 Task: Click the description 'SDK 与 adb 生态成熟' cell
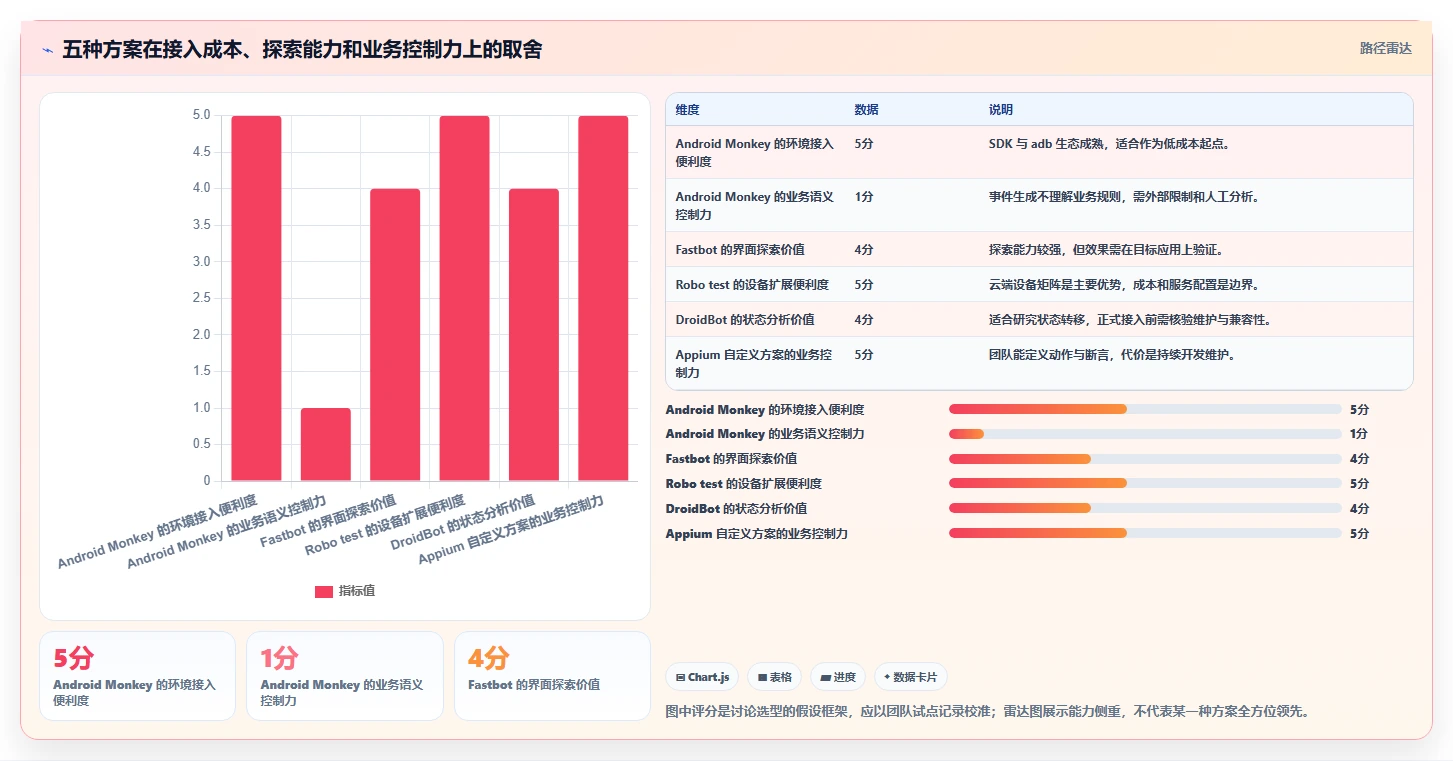pyautogui.click(x=1109, y=144)
